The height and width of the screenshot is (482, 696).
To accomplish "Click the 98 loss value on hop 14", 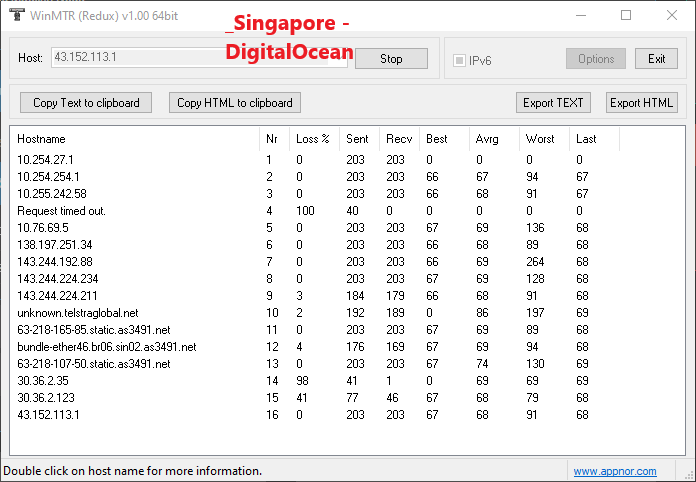I will (302, 381).
